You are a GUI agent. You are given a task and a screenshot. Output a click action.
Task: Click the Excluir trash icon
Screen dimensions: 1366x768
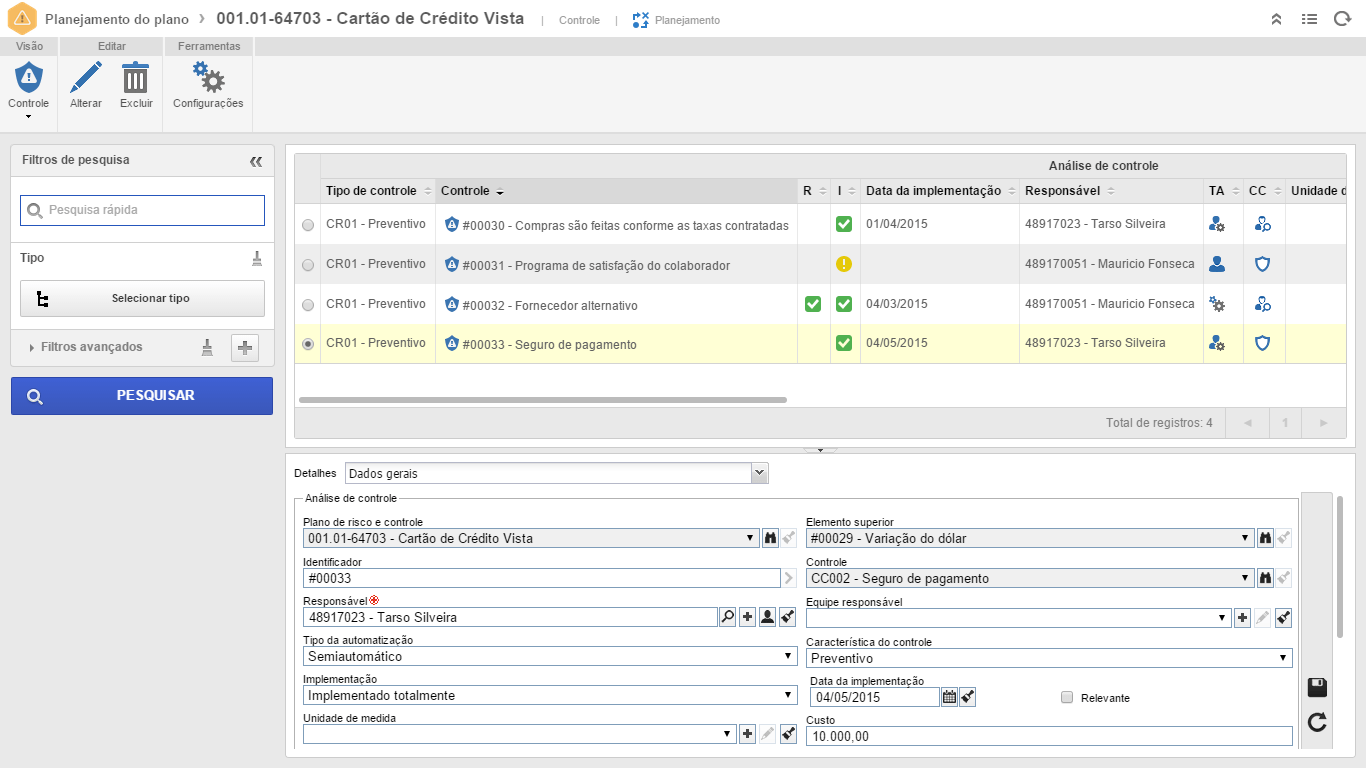tap(135, 79)
